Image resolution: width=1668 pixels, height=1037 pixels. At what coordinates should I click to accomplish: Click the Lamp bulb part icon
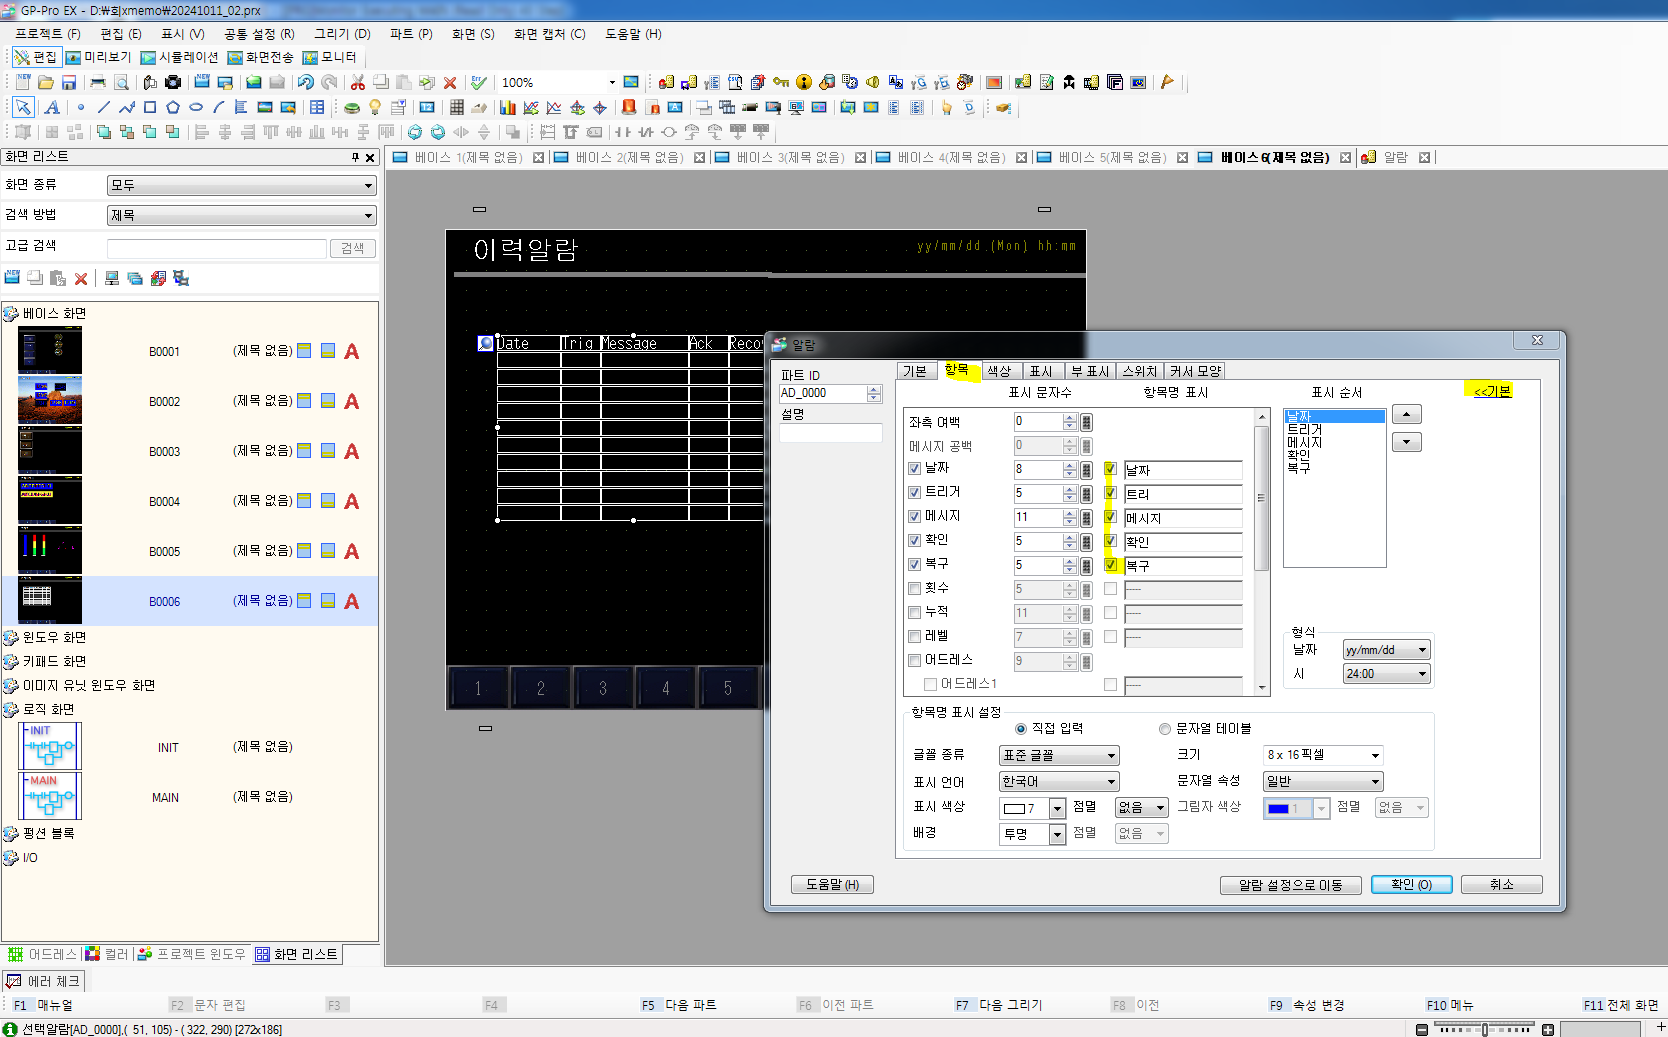375,107
